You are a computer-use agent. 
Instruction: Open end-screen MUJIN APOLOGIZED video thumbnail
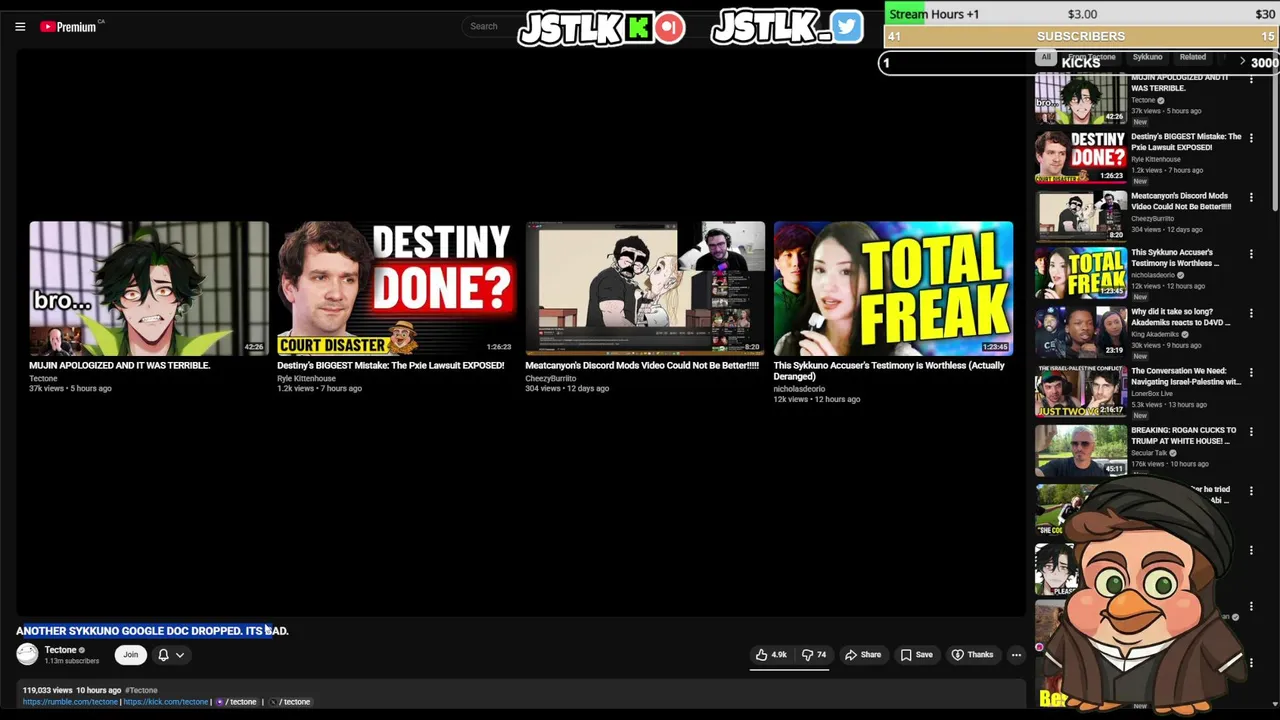tap(149, 288)
